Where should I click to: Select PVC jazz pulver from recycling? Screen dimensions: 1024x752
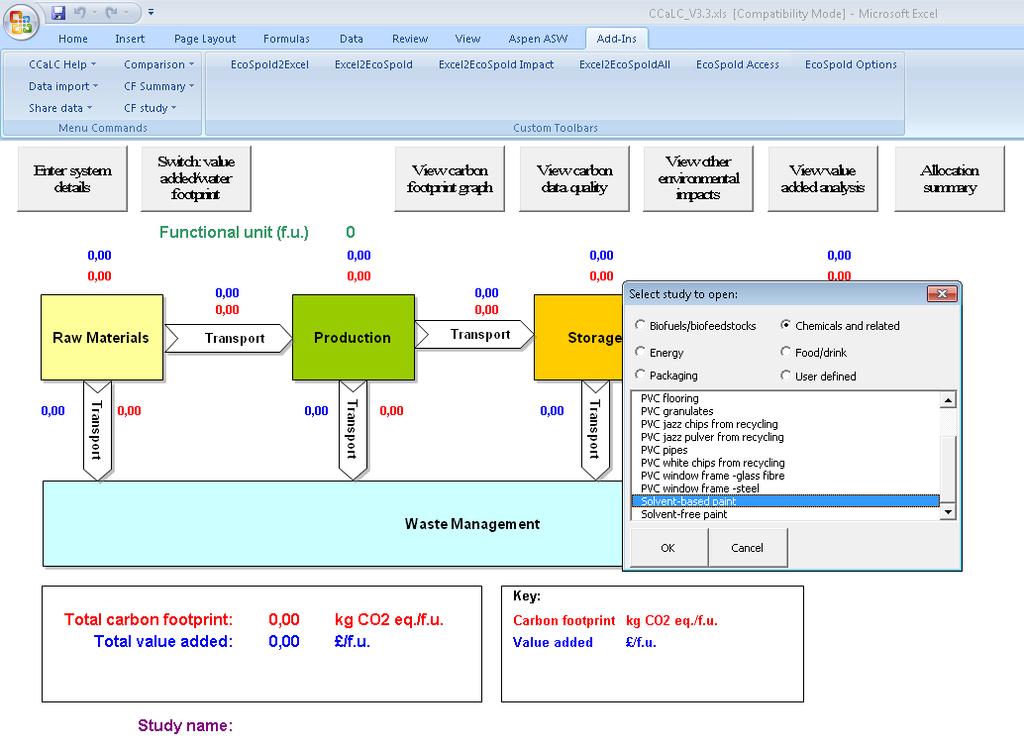click(x=786, y=437)
